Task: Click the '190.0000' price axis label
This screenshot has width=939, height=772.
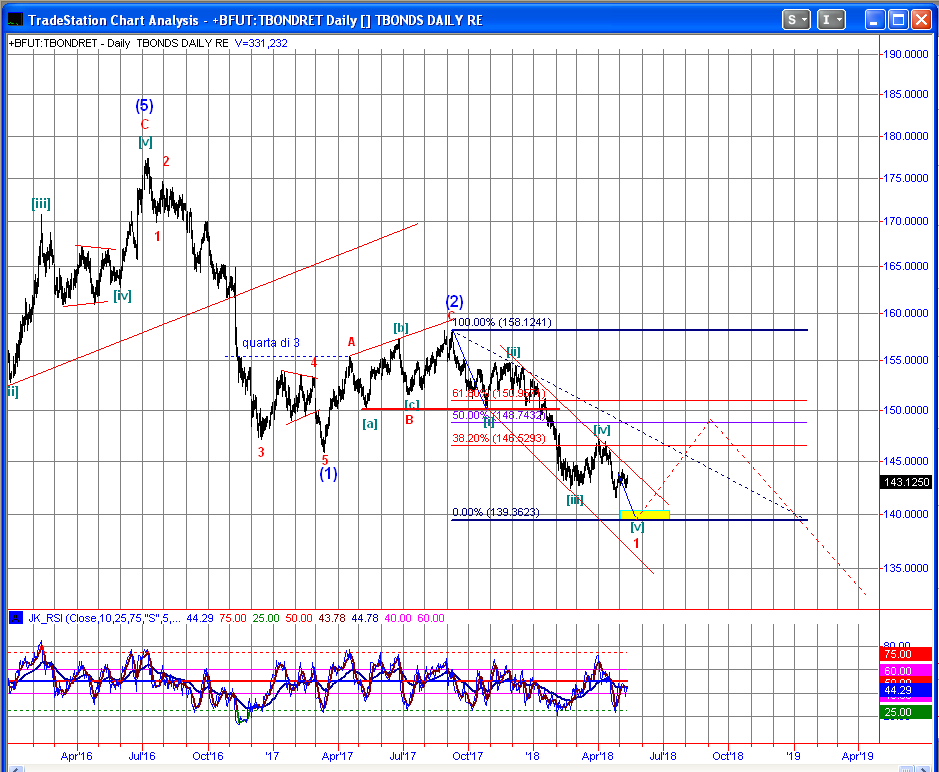Action: [907, 54]
